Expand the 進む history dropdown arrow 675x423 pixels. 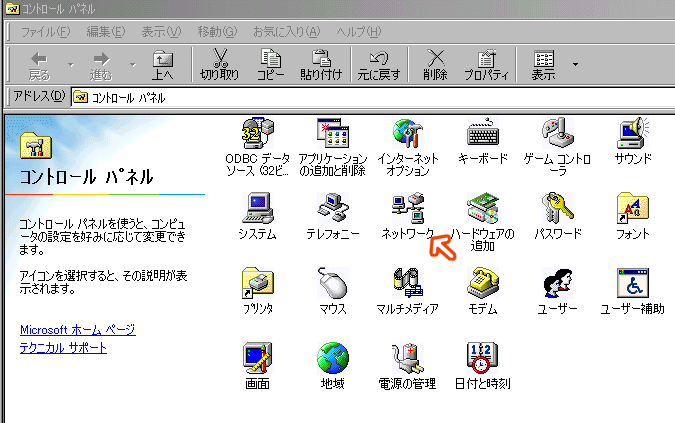(x=133, y=65)
